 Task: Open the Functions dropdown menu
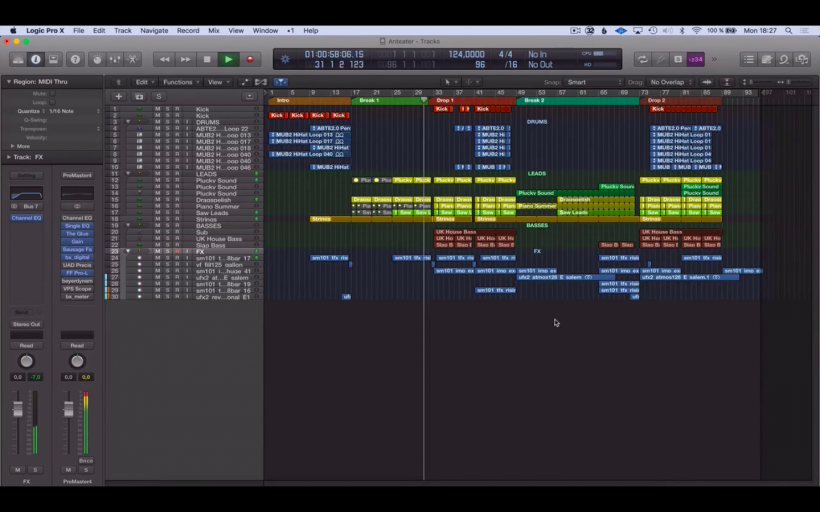pos(181,82)
